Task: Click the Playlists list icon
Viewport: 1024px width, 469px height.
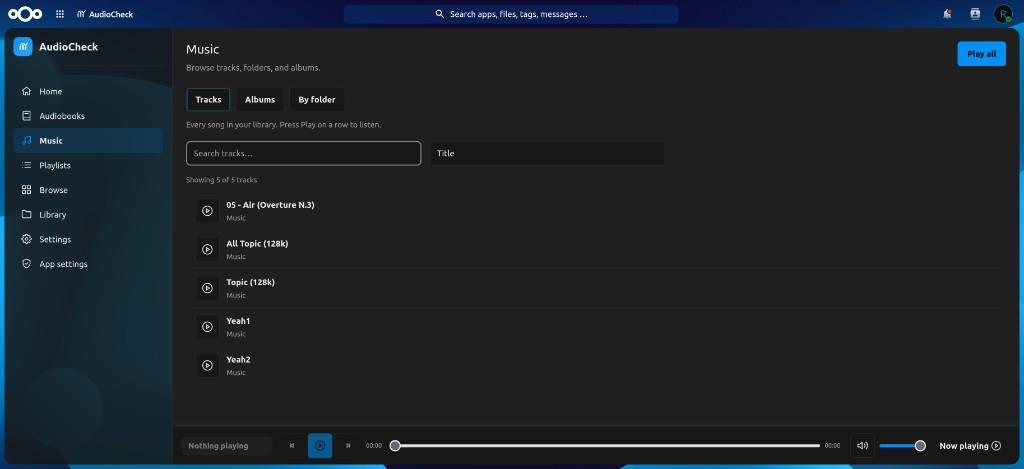Action: click(x=26, y=165)
